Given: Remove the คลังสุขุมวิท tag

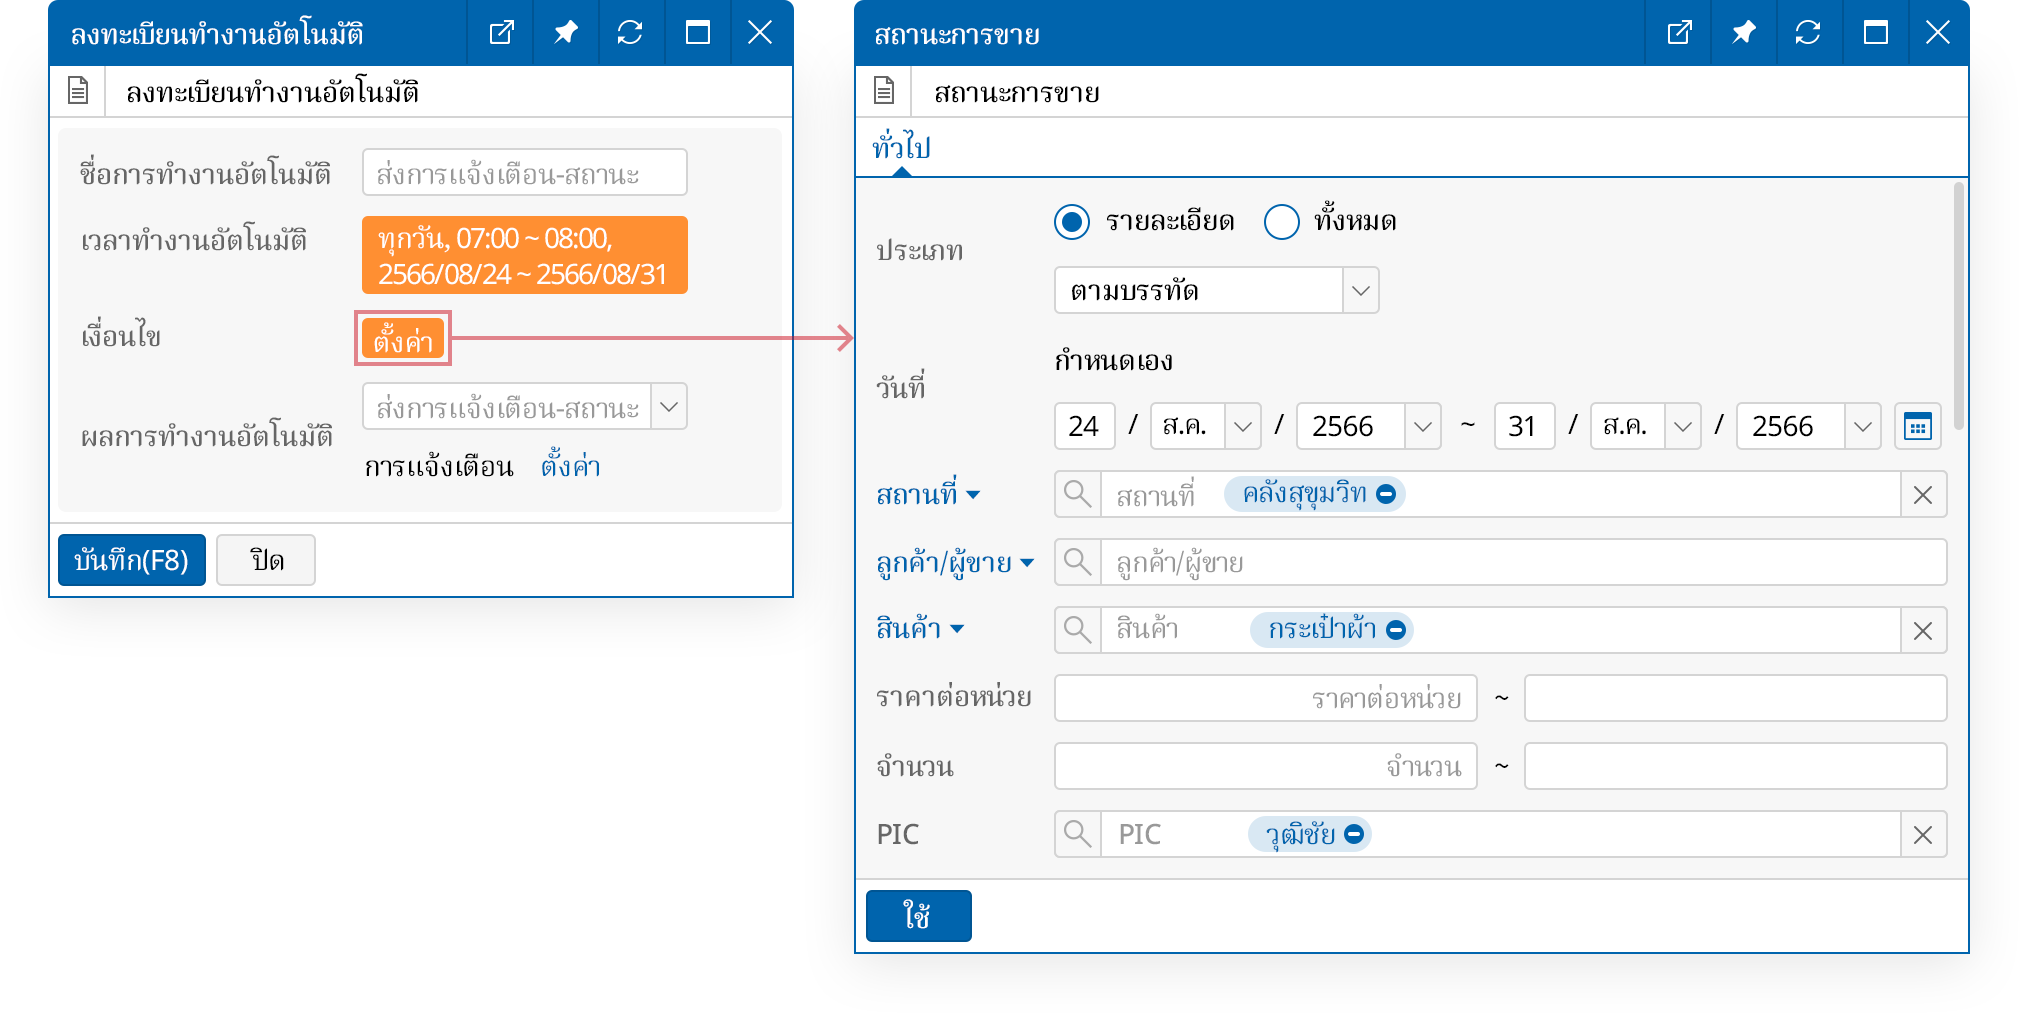Looking at the screenshot, I should 1386,494.
